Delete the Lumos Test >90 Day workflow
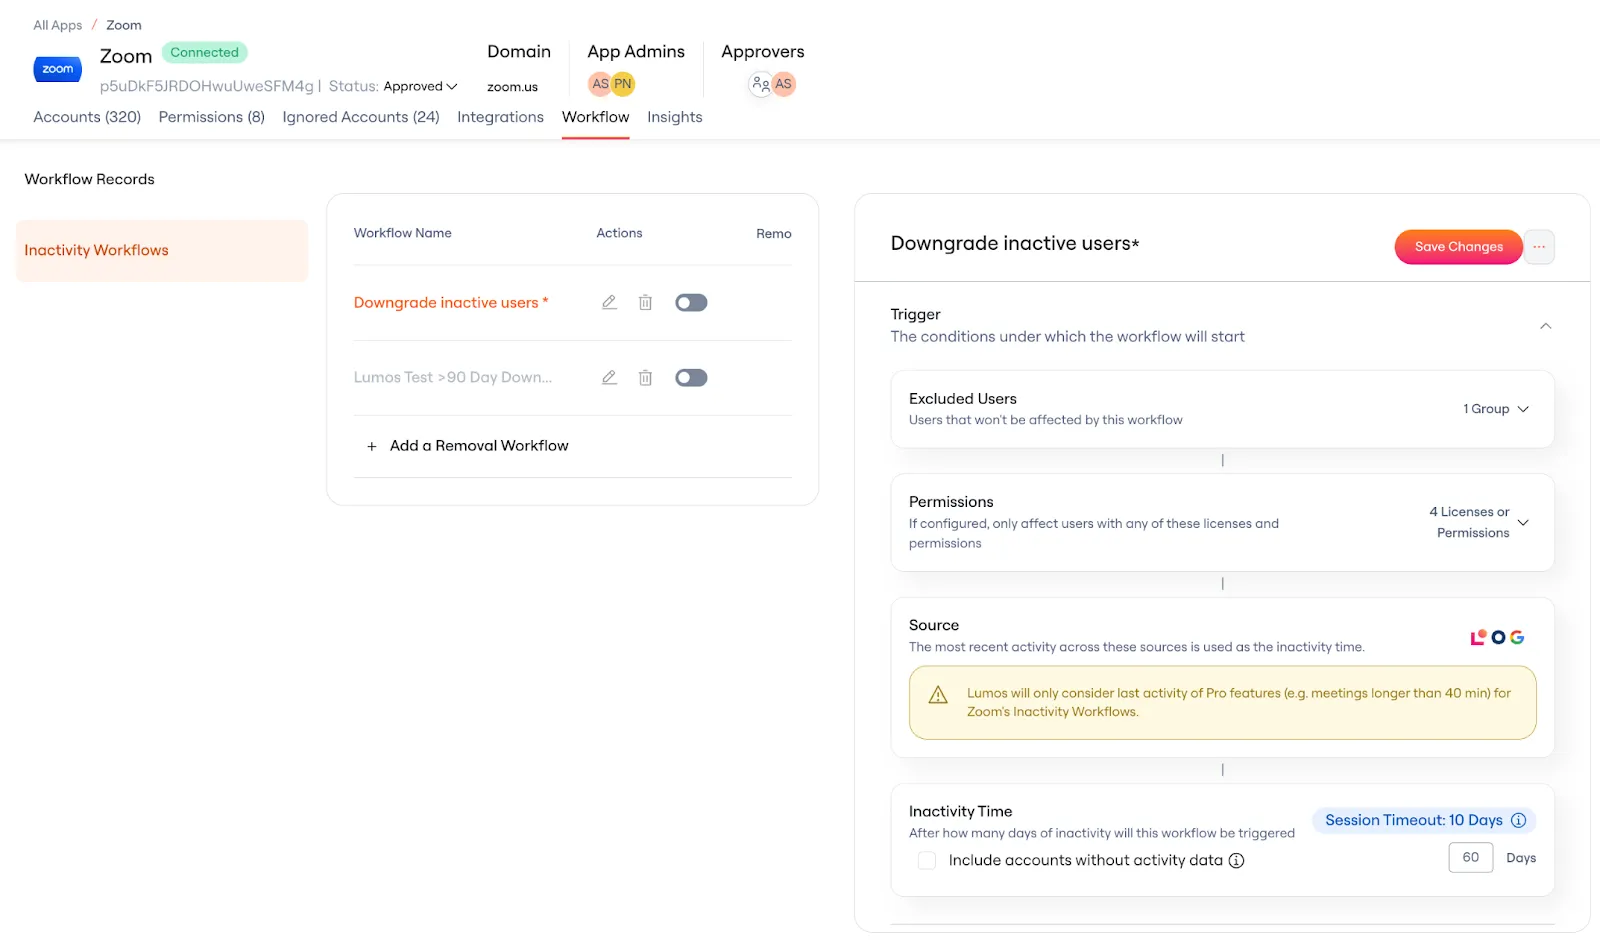This screenshot has width=1600, height=946. click(645, 377)
